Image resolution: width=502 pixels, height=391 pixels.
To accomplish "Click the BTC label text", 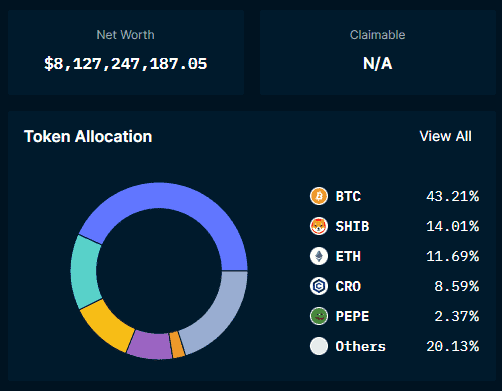I will (x=348, y=196).
